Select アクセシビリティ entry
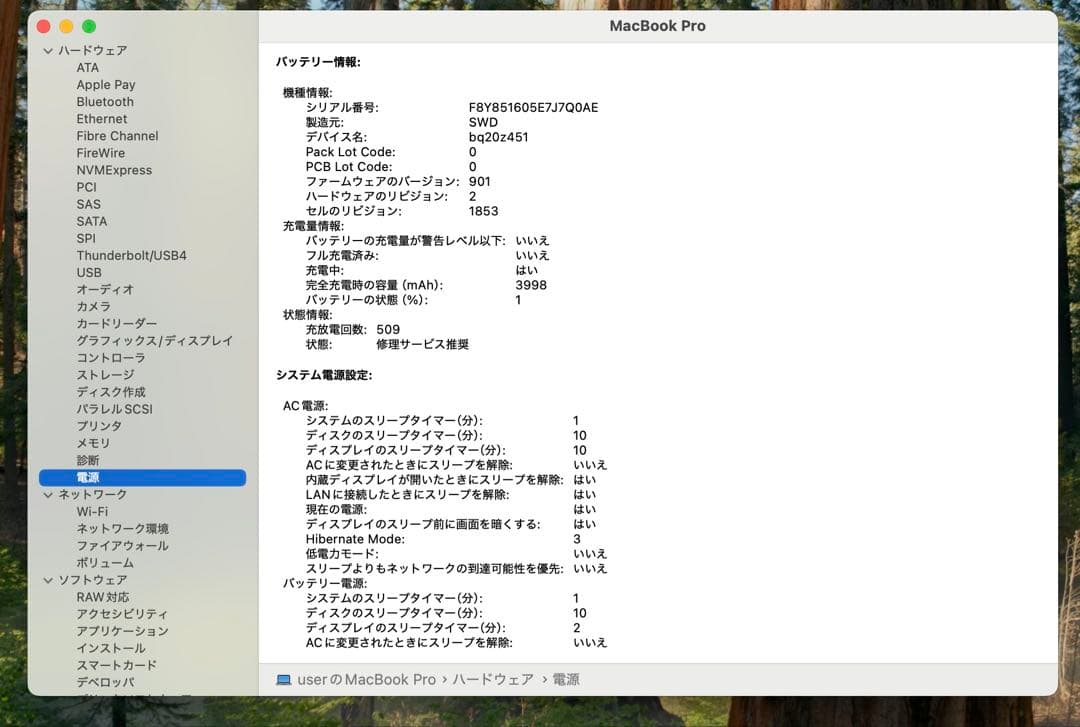 click(122, 614)
